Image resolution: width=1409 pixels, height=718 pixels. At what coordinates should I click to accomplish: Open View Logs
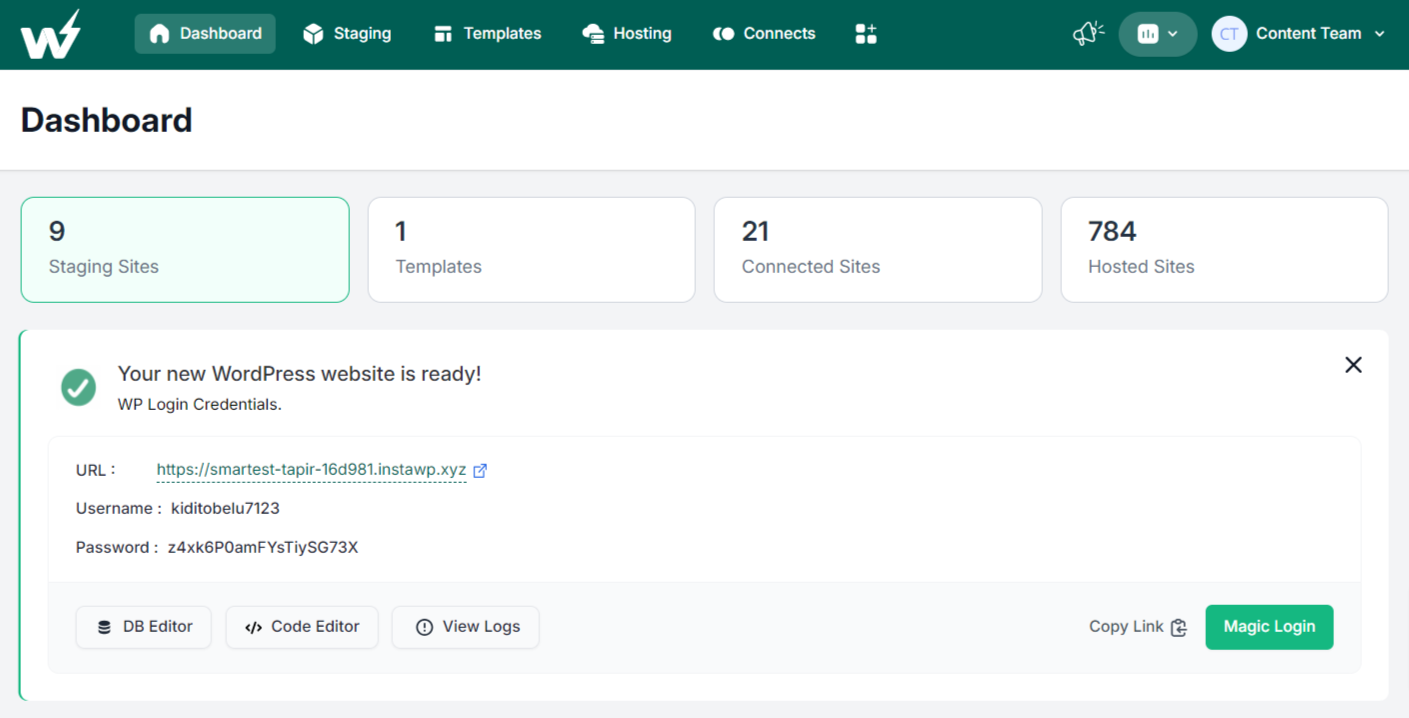465,627
